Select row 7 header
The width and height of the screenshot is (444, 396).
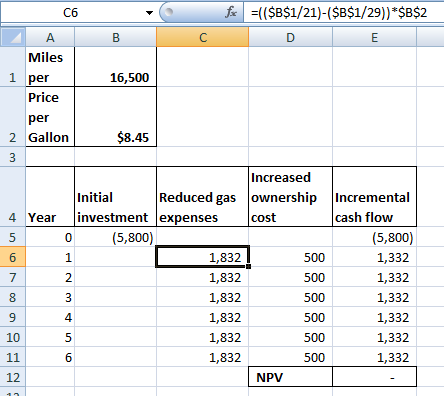(13, 277)
